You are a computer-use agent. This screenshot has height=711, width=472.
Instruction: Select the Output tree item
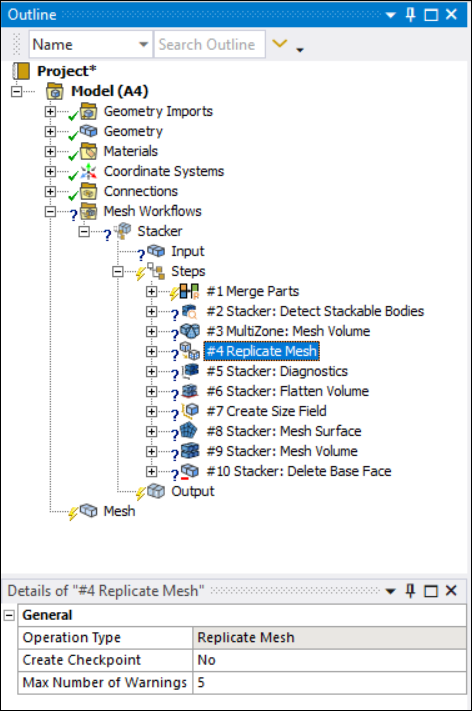tap(192, 491)
